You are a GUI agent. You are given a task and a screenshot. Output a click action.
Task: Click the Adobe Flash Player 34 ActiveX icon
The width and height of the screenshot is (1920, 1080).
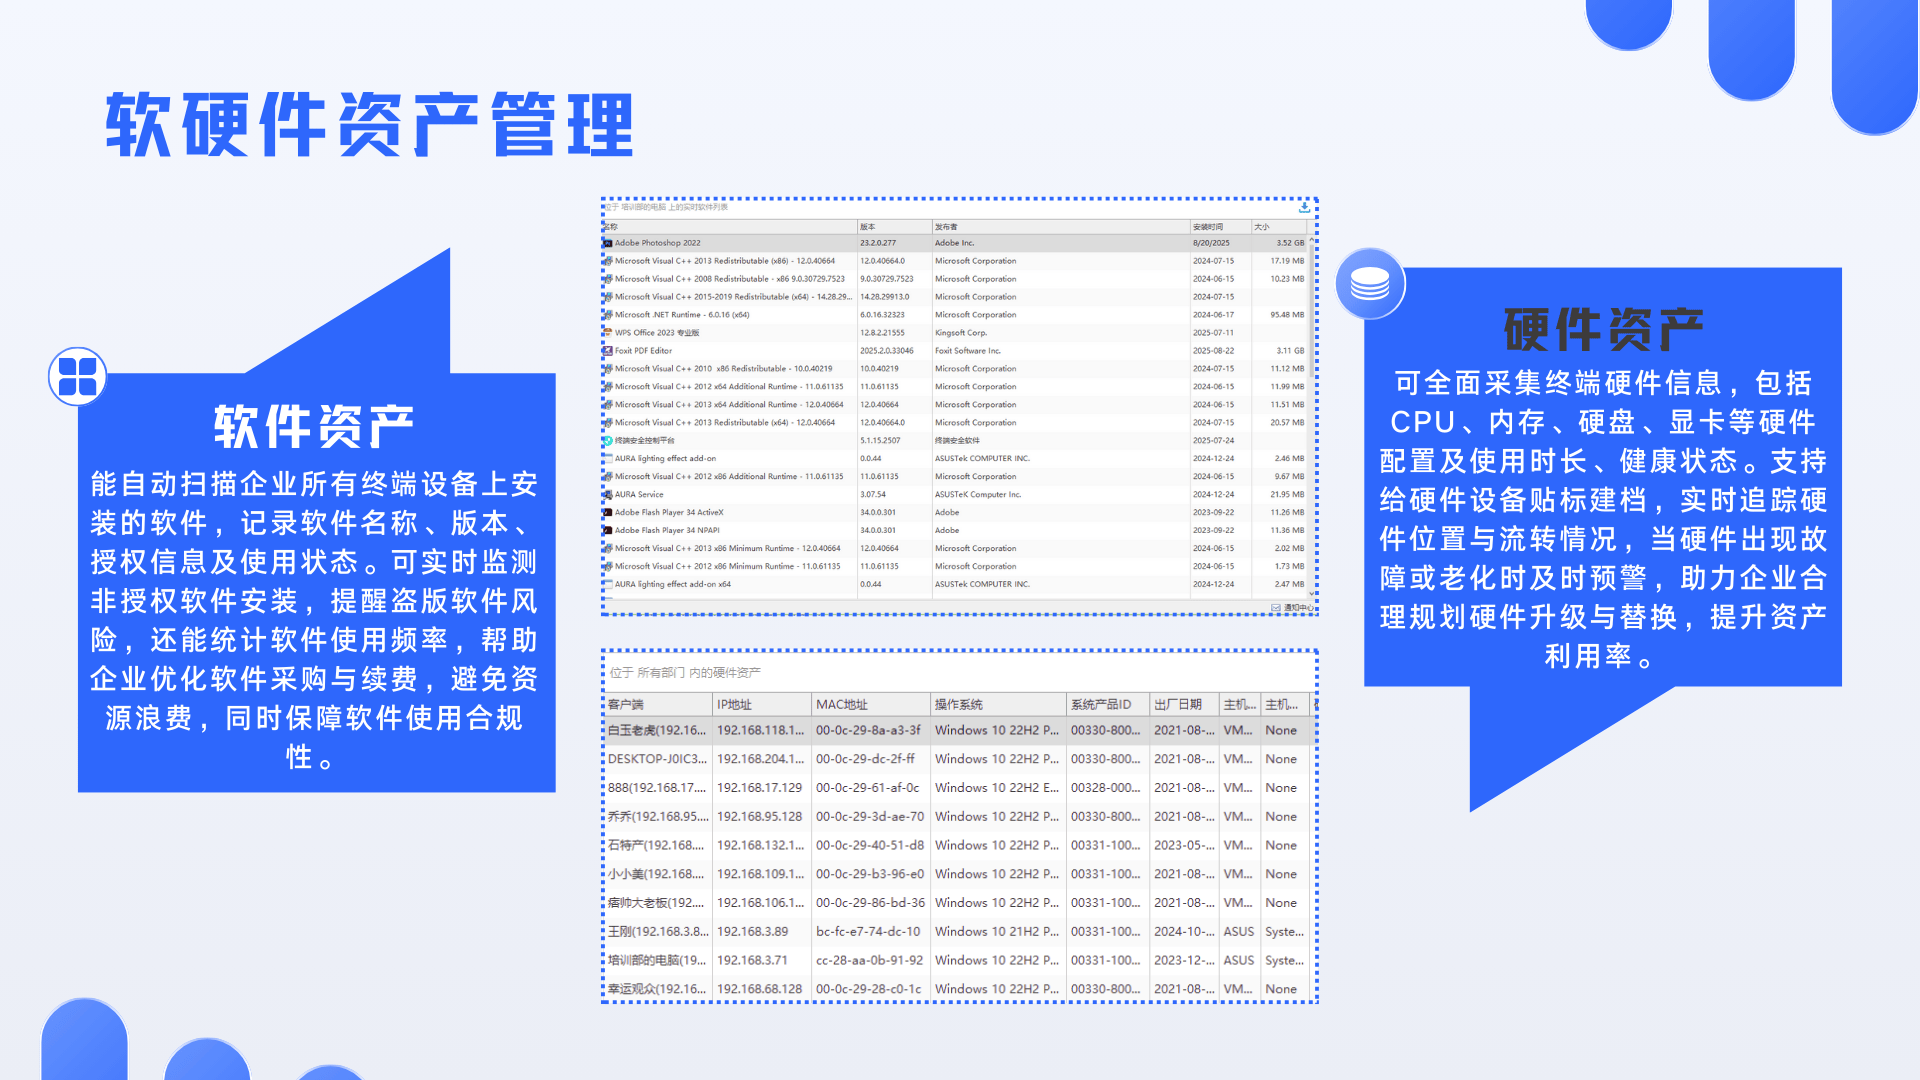click(x=606, y=512)
